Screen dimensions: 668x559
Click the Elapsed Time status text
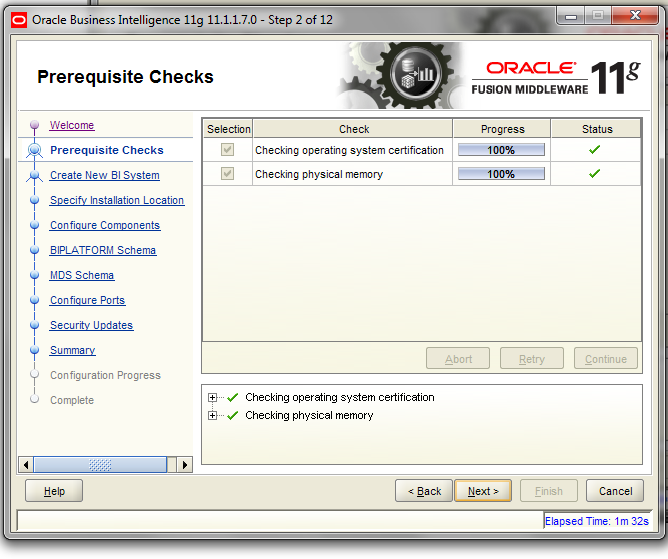tap(596, 521)
